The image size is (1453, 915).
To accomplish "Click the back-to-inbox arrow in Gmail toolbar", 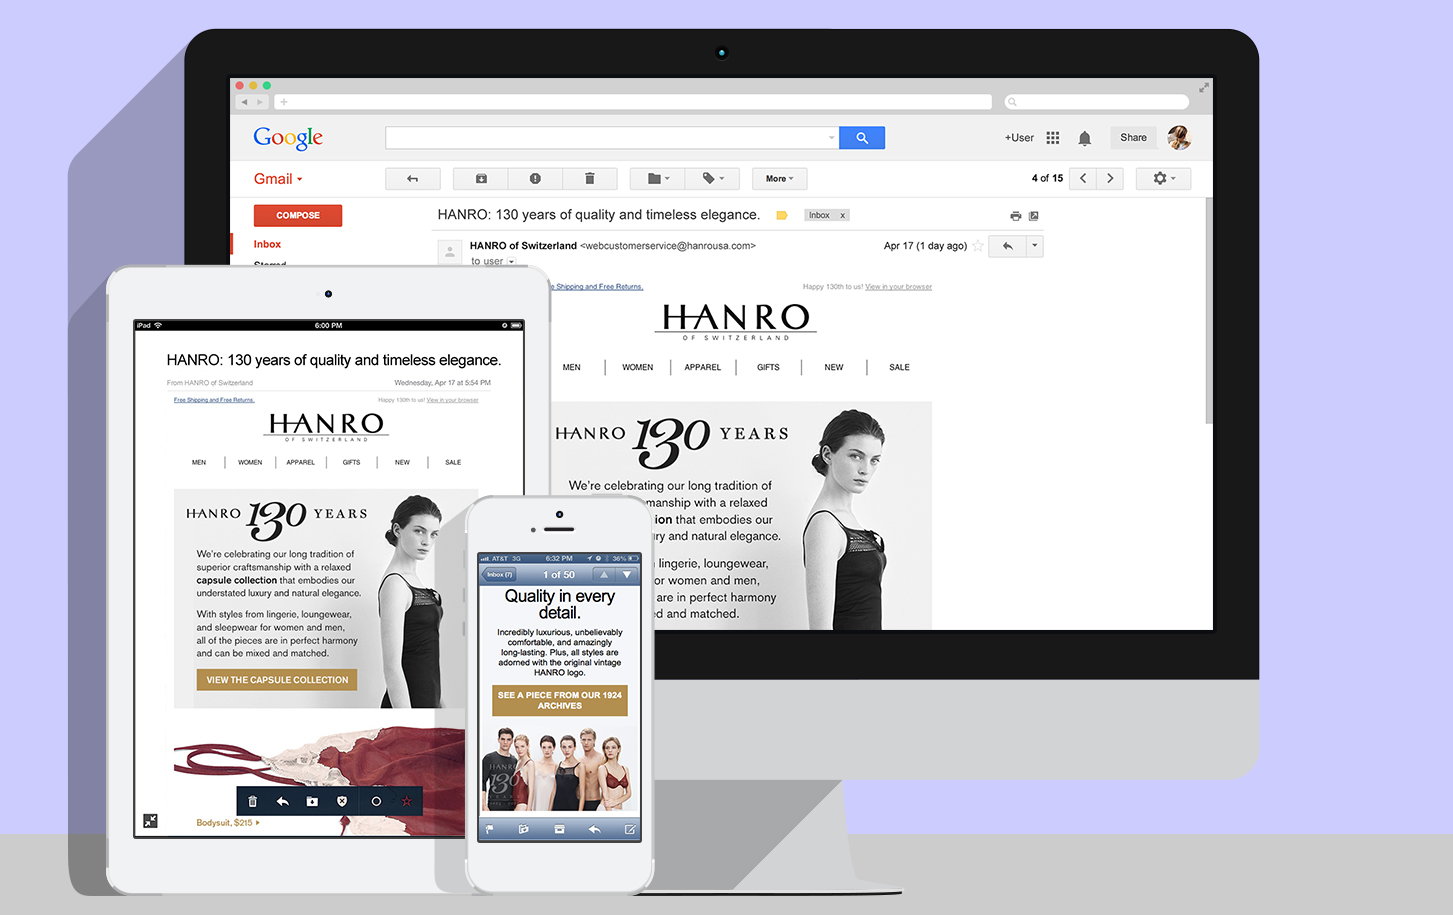I will click(x=412, y=179).
